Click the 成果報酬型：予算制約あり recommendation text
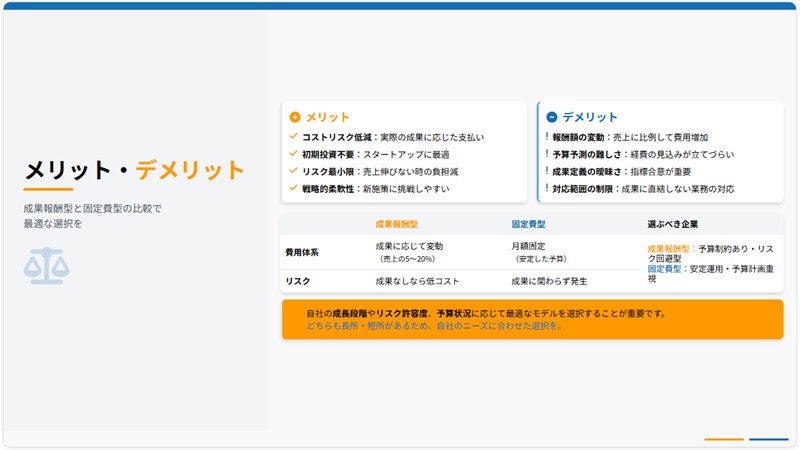Image resolution: width=800 pixels, height=450 pixels. (710, 254)
